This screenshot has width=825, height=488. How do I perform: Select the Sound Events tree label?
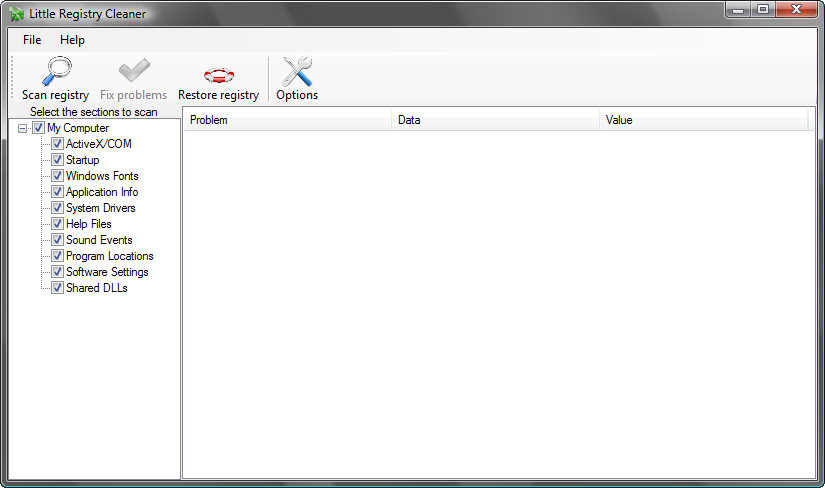99,240
